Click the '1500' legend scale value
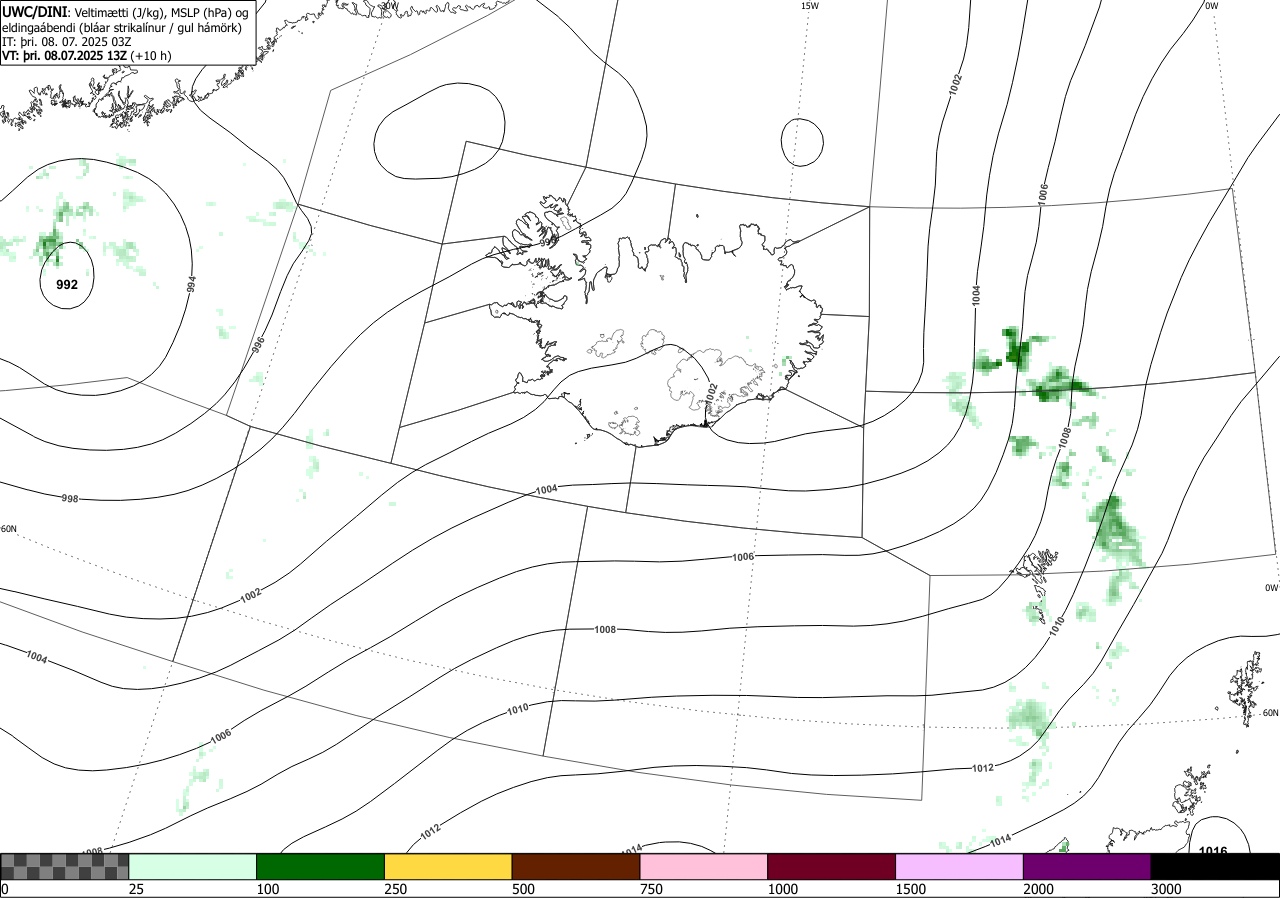Image resolution: width=1280 pixels, height=898 pixels. [910, 889]
